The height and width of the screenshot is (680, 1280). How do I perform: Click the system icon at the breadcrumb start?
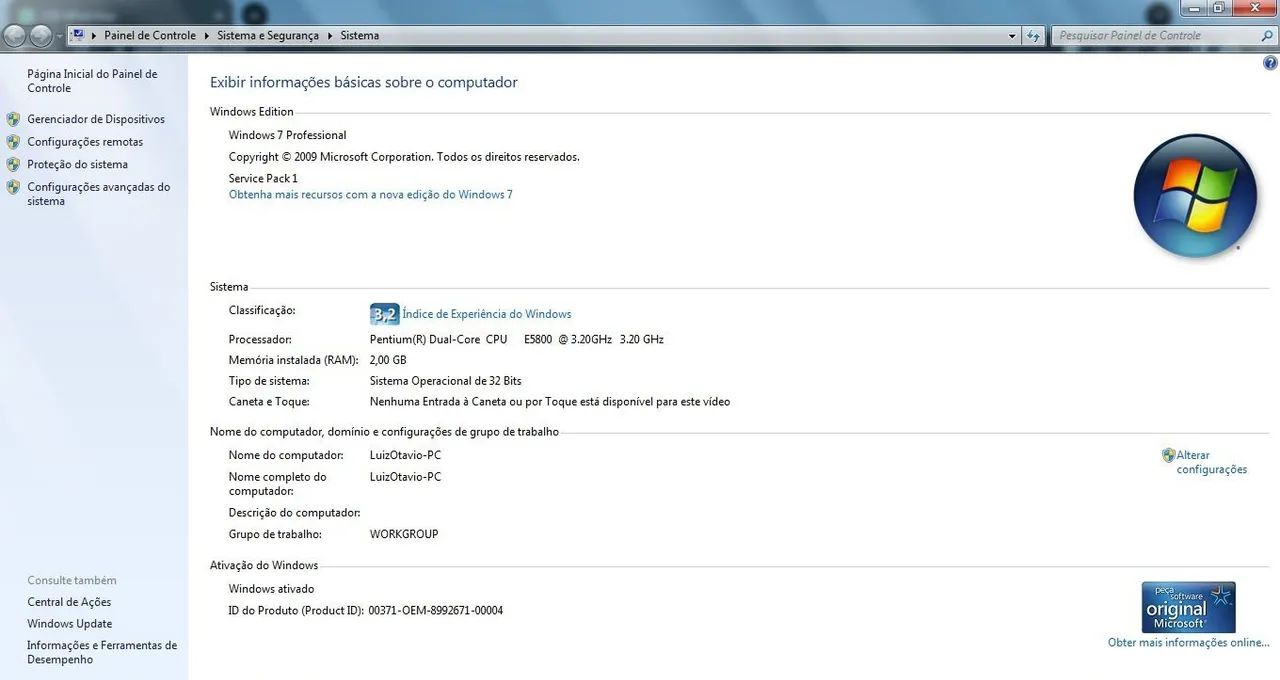tap(77, 34)
